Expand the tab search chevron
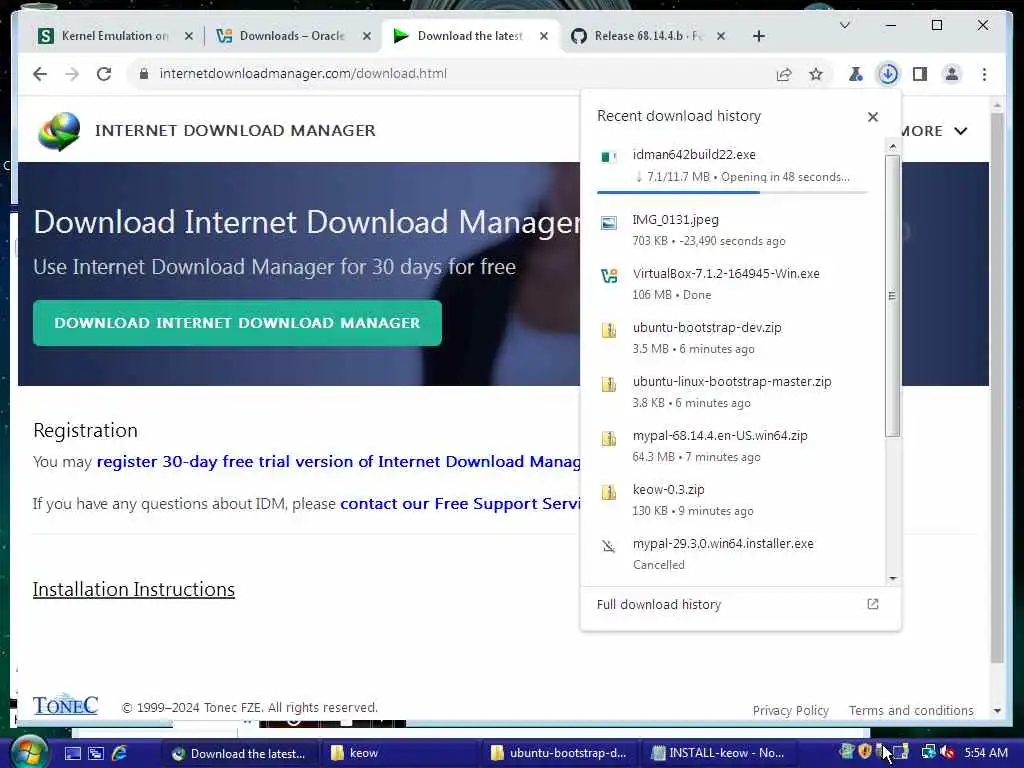Image resolution: width=1024 pixels, height=768 pixels. tap(844, 25)
